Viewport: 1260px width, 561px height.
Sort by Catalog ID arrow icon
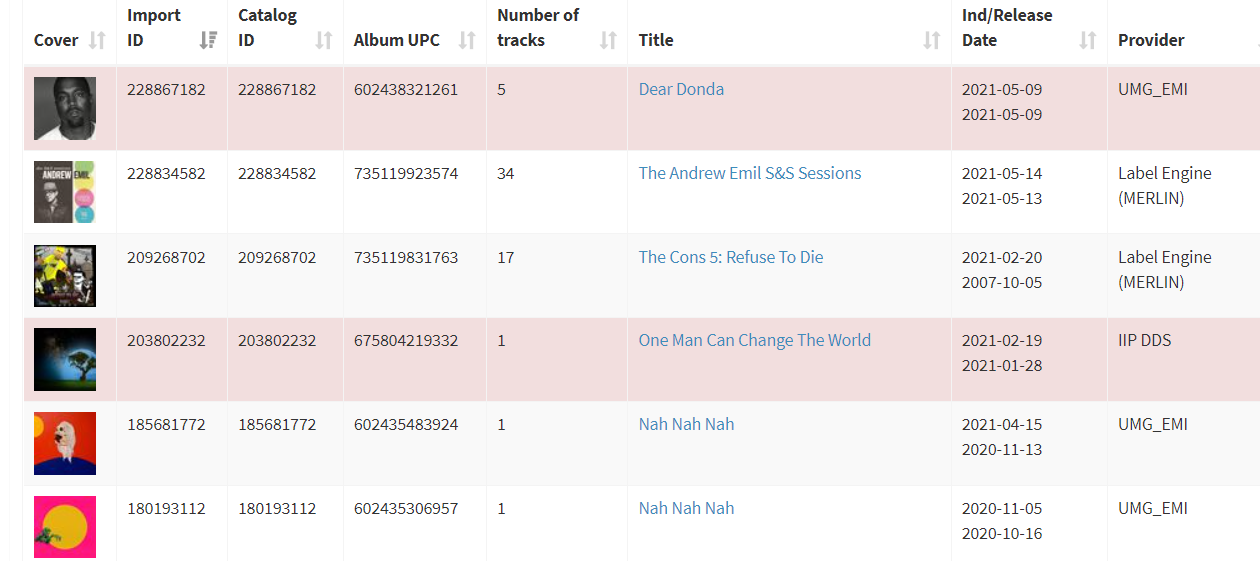click(323, 40)
